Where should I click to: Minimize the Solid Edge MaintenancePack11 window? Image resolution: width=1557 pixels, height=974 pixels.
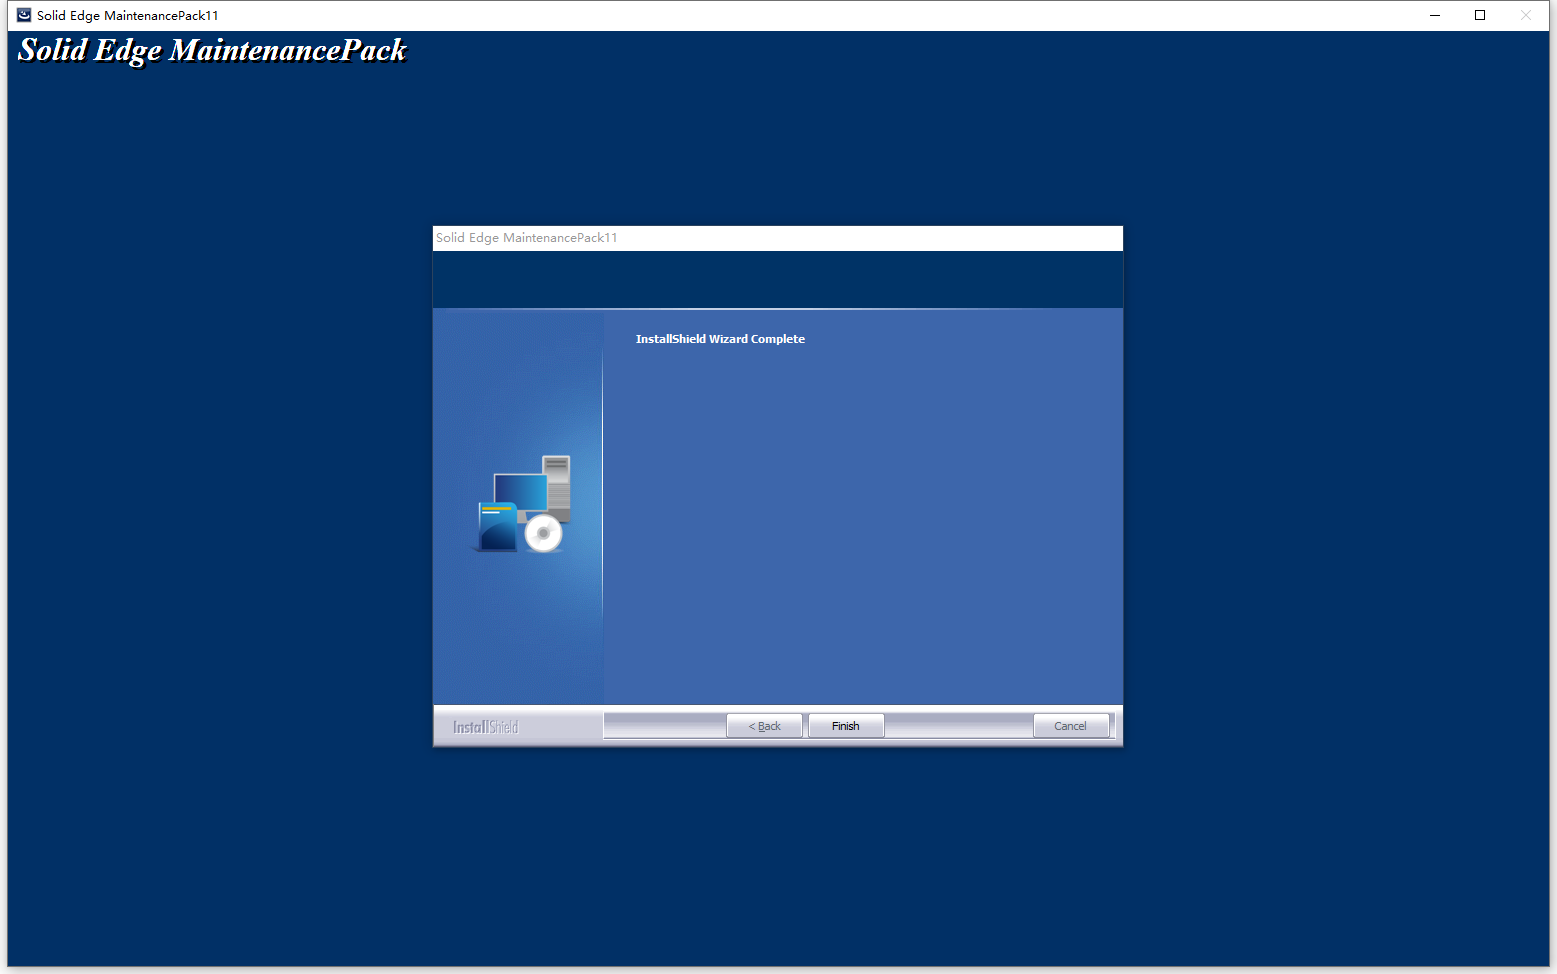pyautogui.click(x=1435, y=15)
